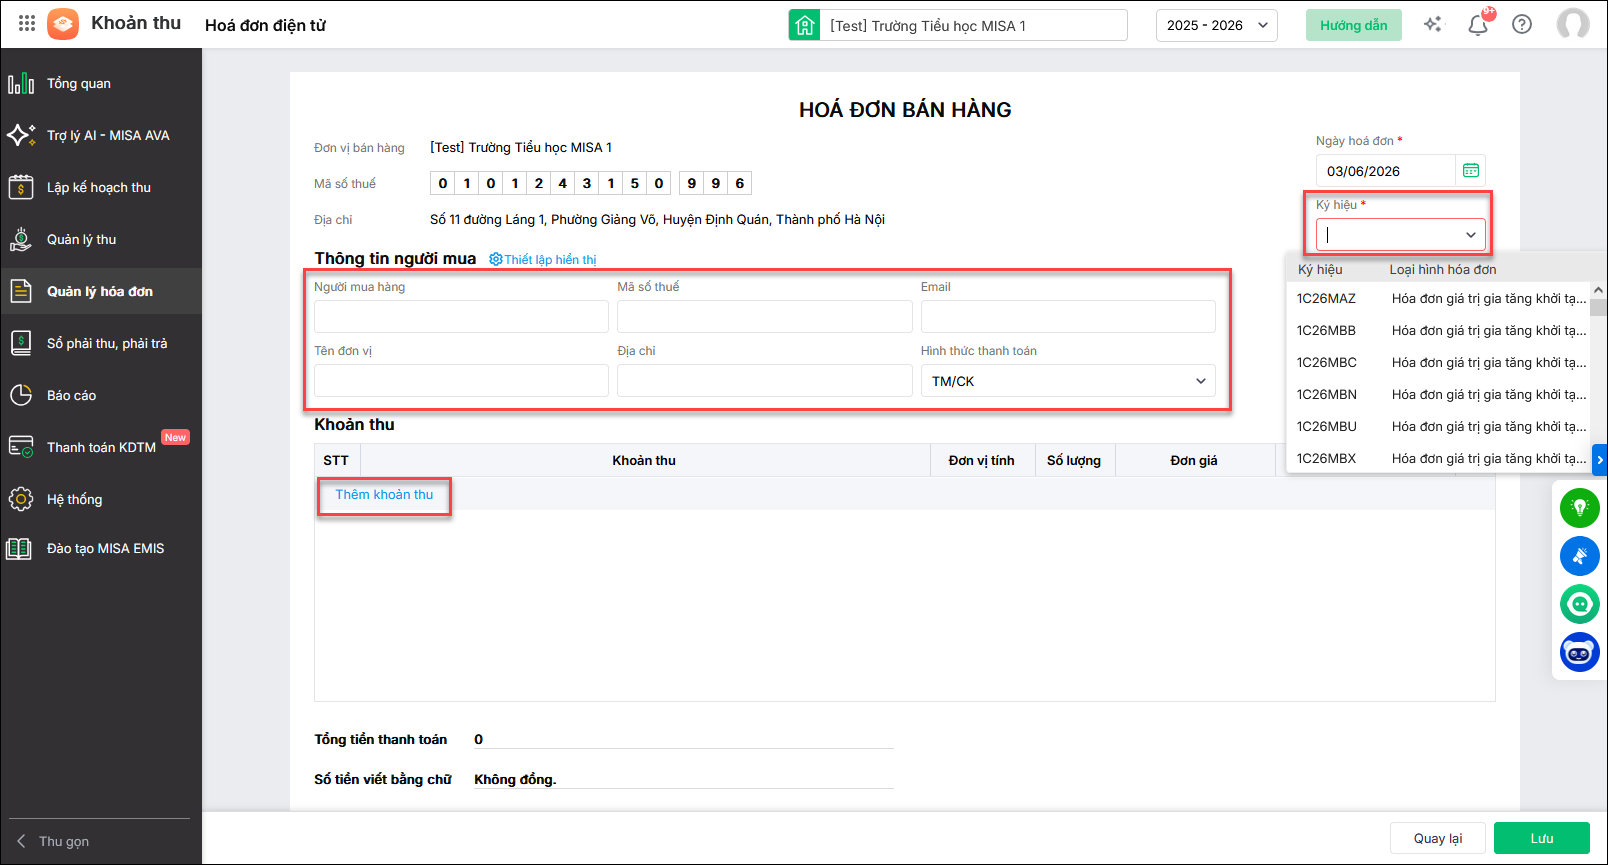
Task: Click the Email input field
Action: [1068, 317]
